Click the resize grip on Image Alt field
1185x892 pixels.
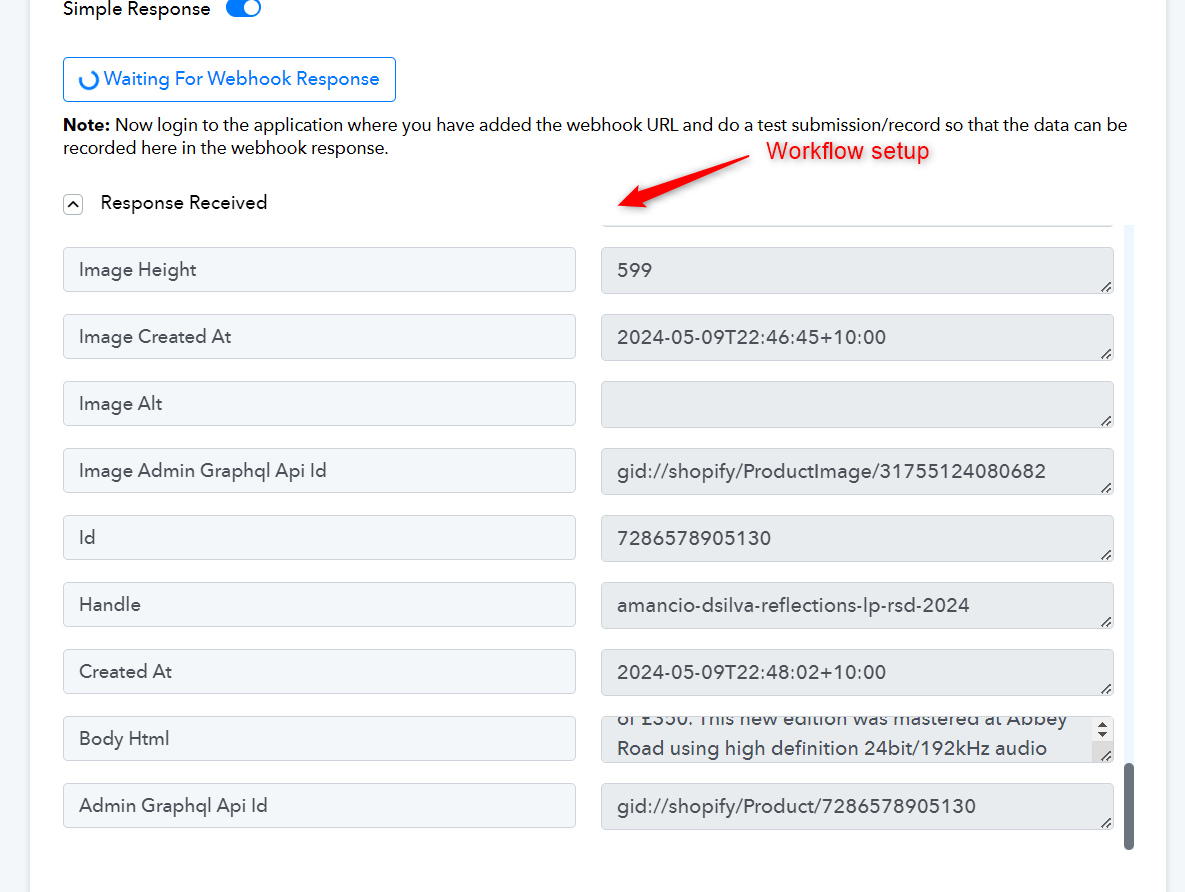[1106, 421]
